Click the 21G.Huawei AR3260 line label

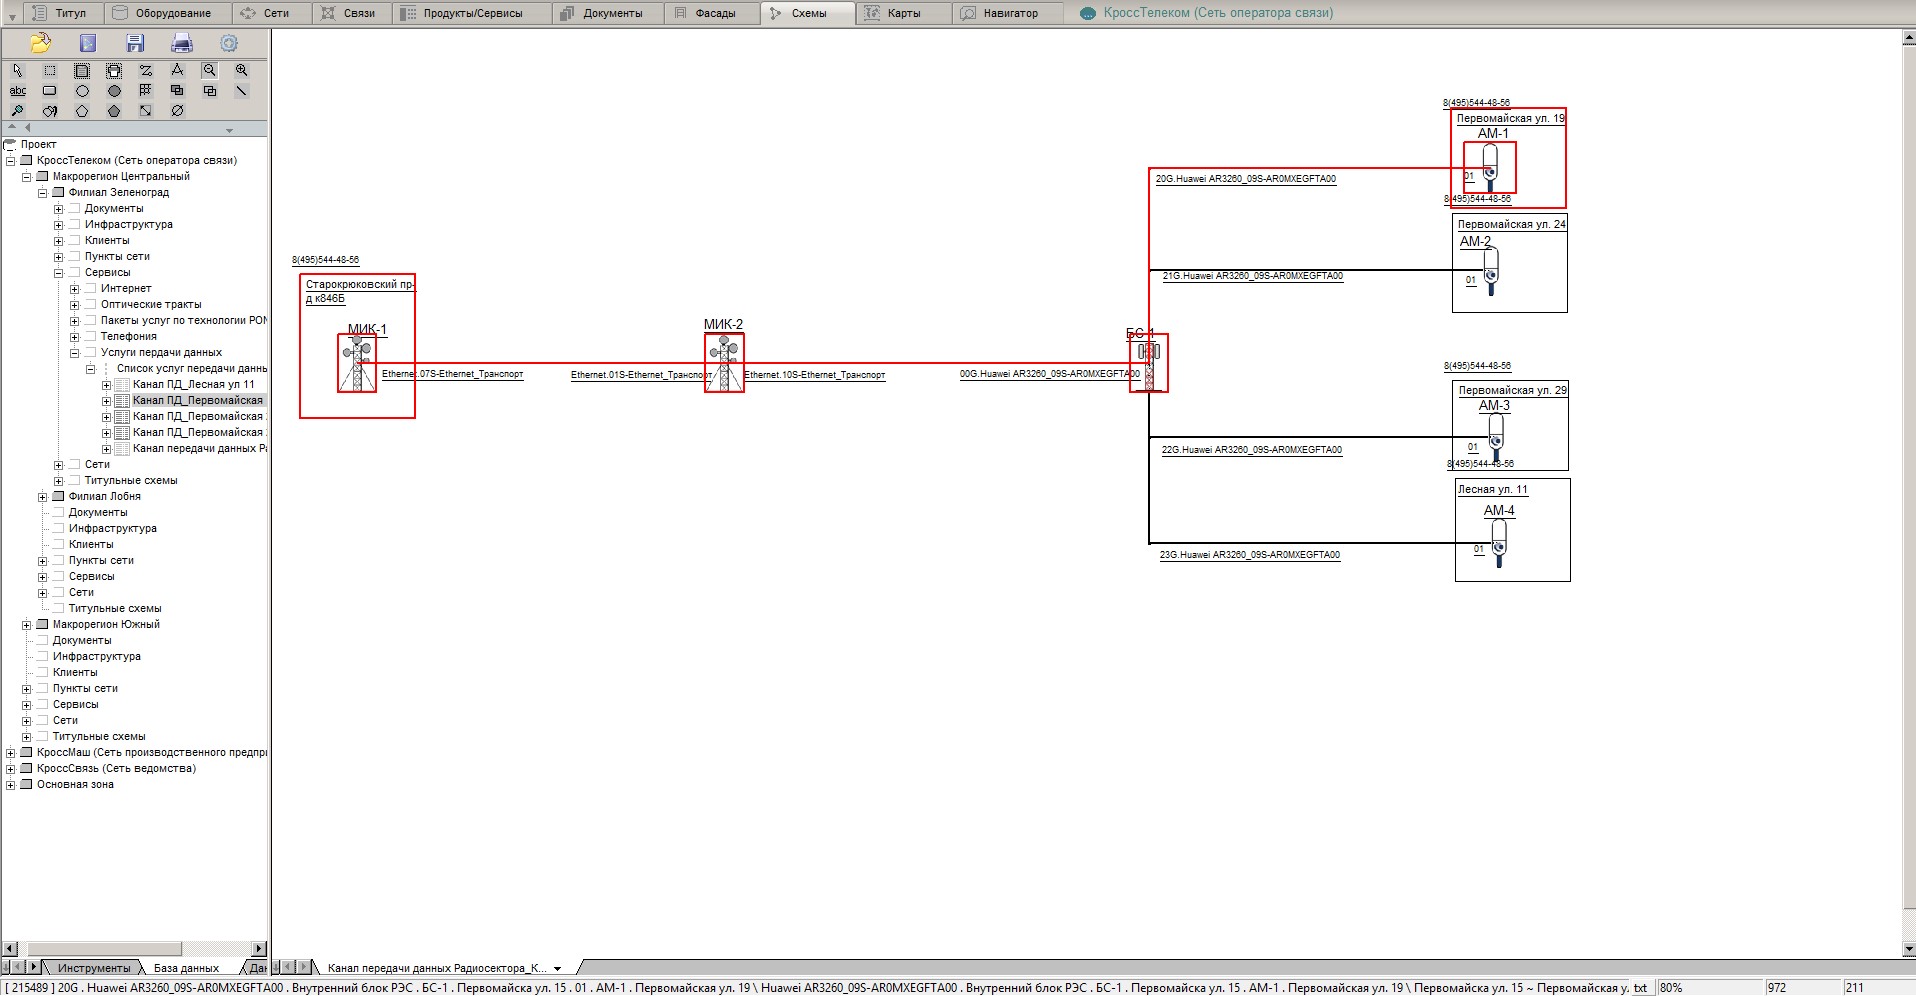(x=1252, y=276)
